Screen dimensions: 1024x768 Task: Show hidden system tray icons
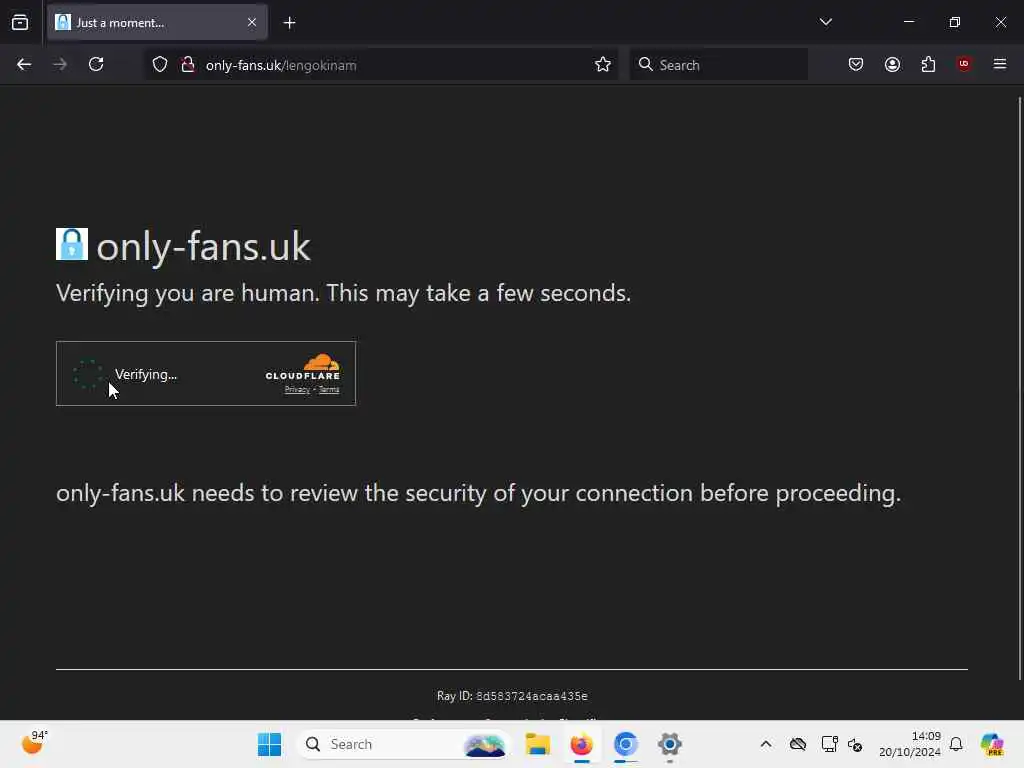click(766, 744)
